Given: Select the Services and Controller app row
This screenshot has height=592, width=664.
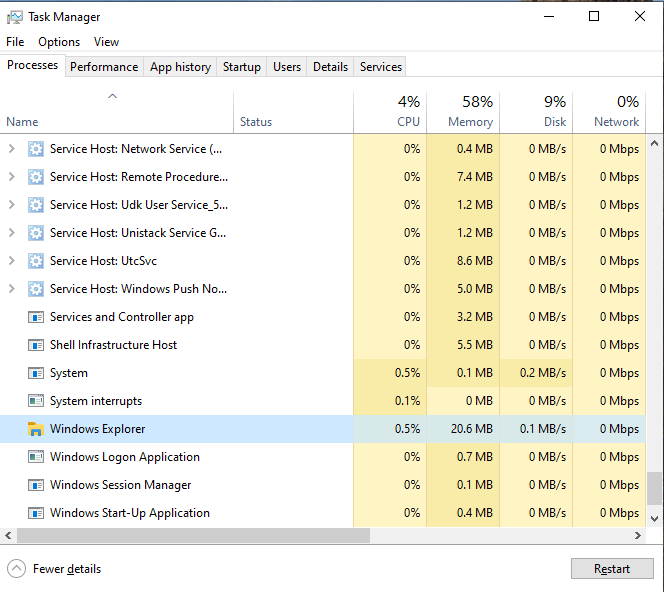Looking at the screenshot, I should pos(323,317).
